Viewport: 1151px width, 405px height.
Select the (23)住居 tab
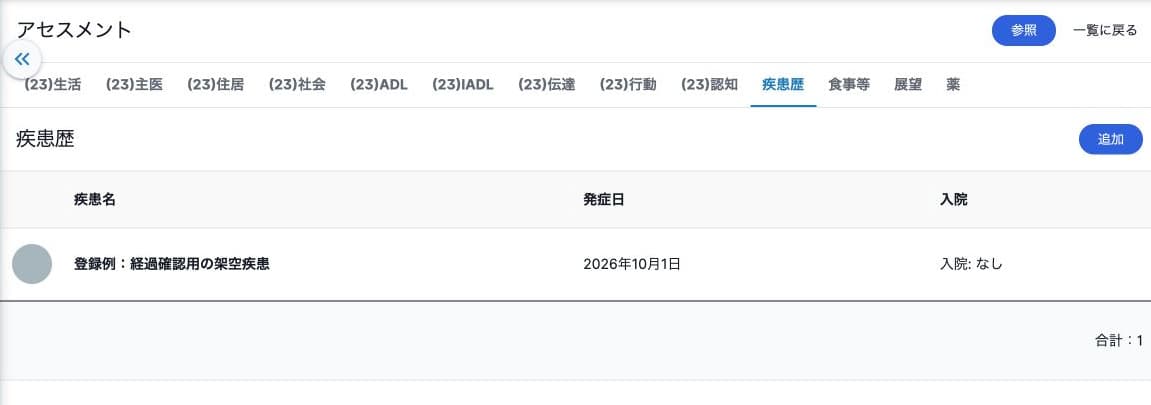pos(216,84)
